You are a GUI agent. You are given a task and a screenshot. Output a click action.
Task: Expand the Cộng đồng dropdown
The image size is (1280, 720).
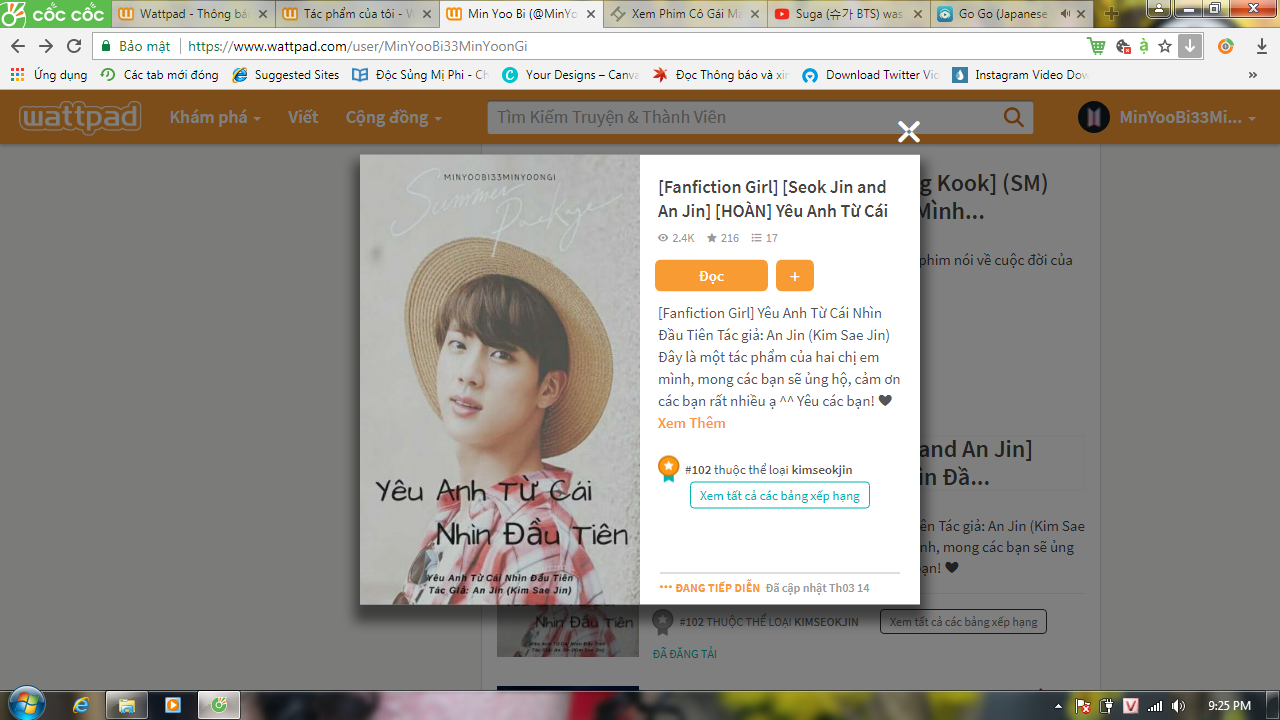pyautogui.click(x=393, y=117)
